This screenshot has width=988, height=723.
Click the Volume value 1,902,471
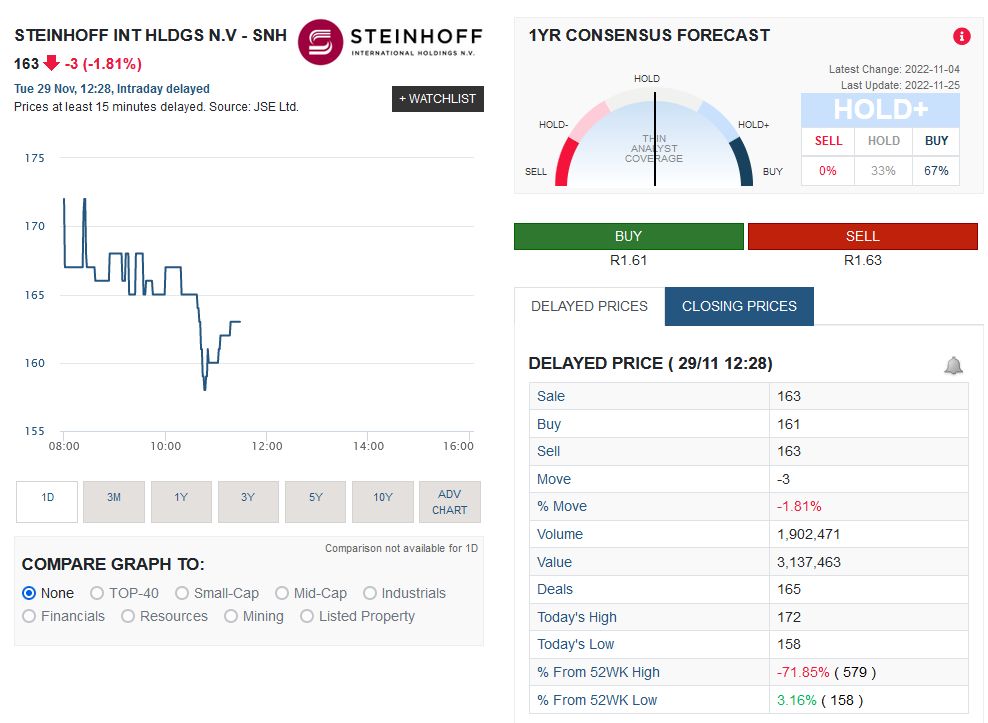[x=808, y=535]
